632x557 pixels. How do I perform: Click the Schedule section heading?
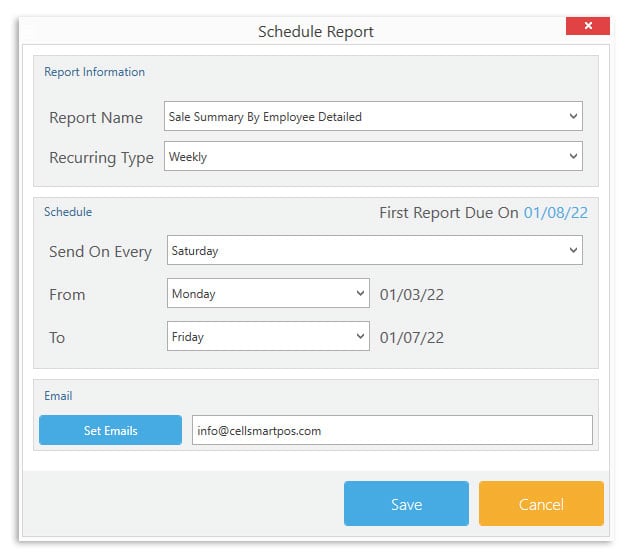pyautogui.click(x=68, y=212)
